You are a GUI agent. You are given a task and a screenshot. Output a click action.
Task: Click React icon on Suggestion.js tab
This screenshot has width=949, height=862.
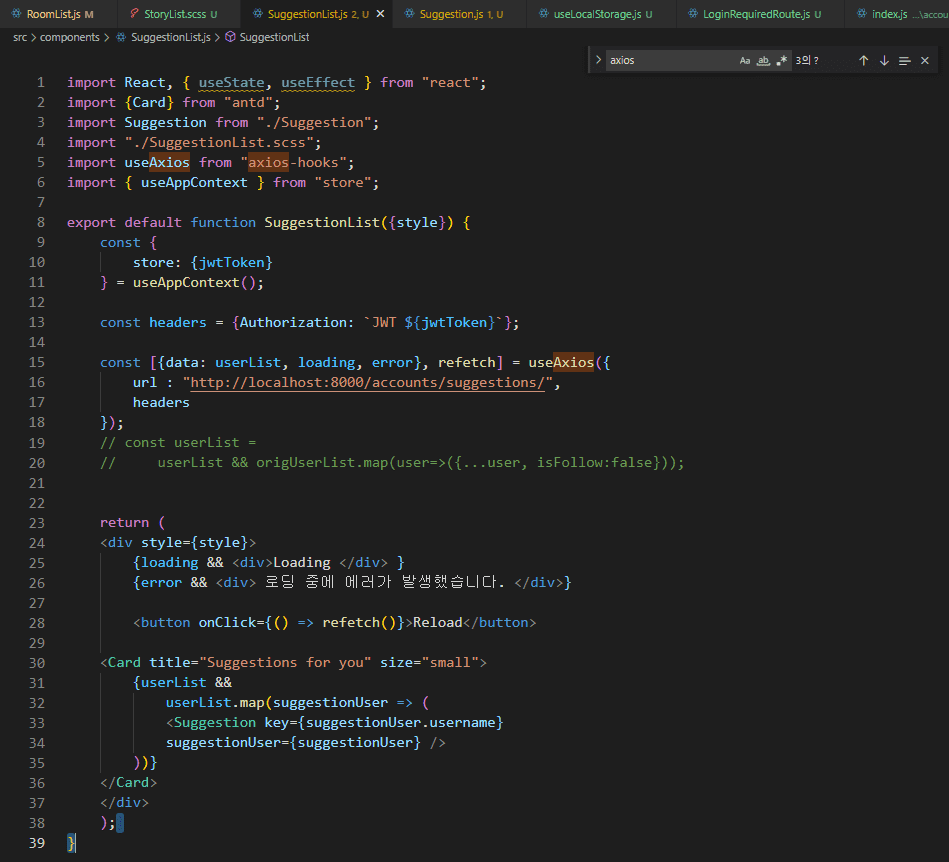tap(410, 13)
